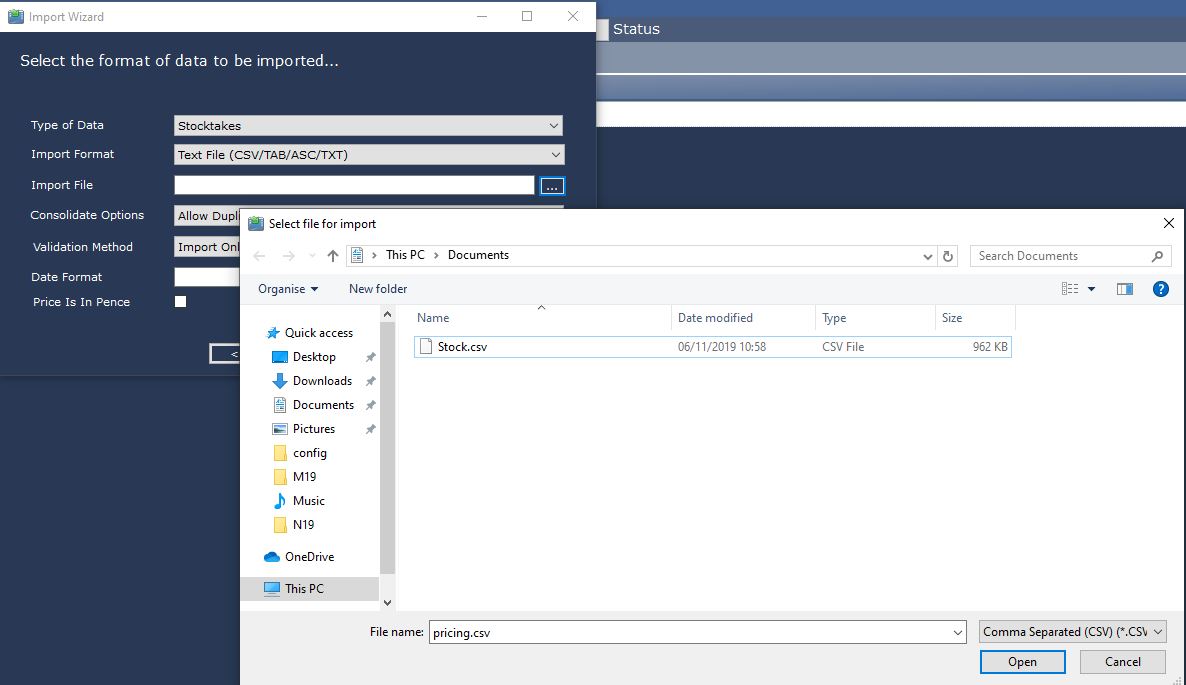Viewport: 1186px width, 685px height.
Task: Click the Downloads arrow icon in sidebar
Action: tap(280, 381)
